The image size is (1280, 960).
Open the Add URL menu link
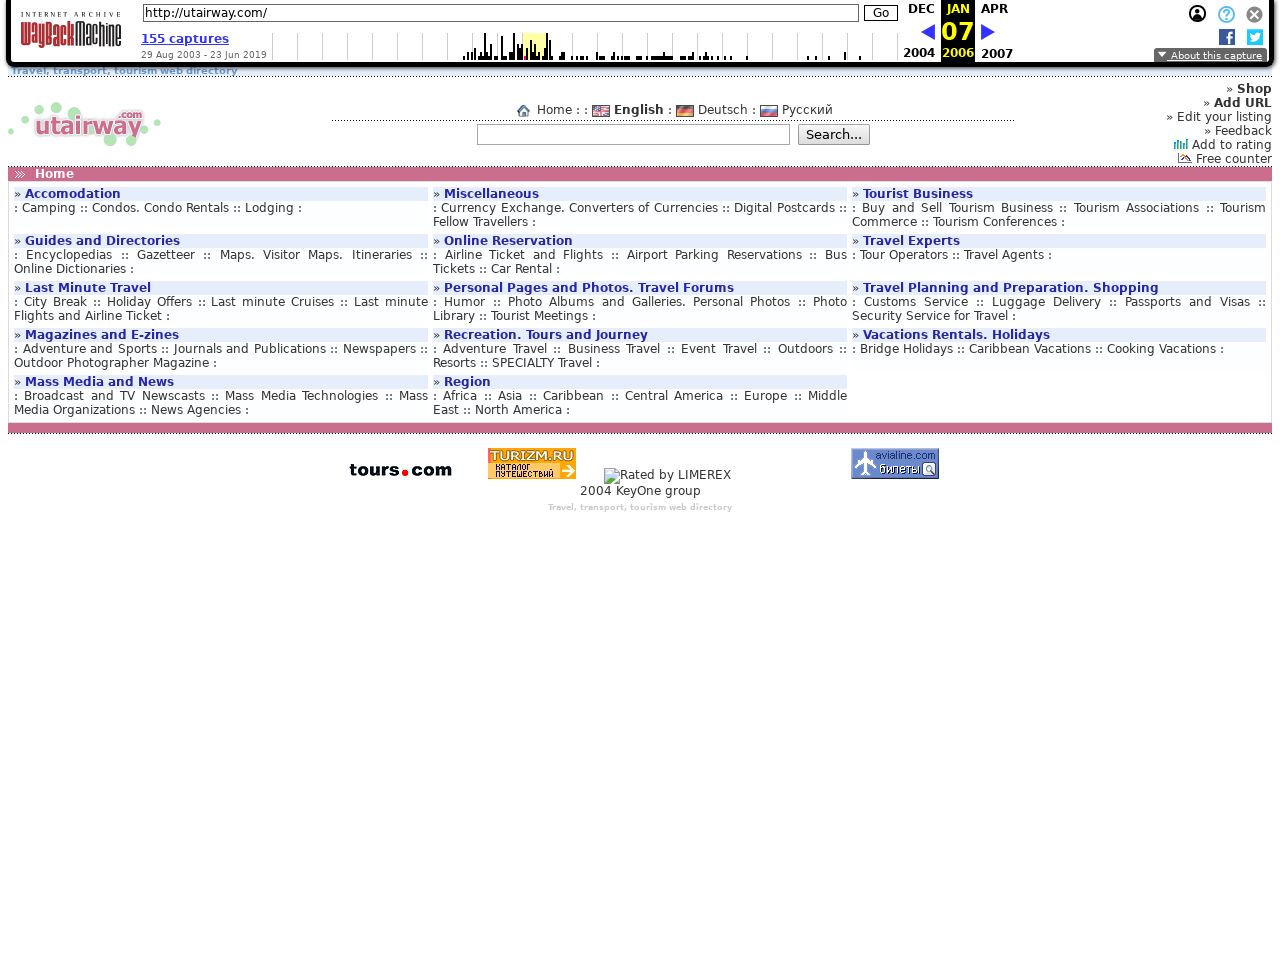[x=1242, y=103]
